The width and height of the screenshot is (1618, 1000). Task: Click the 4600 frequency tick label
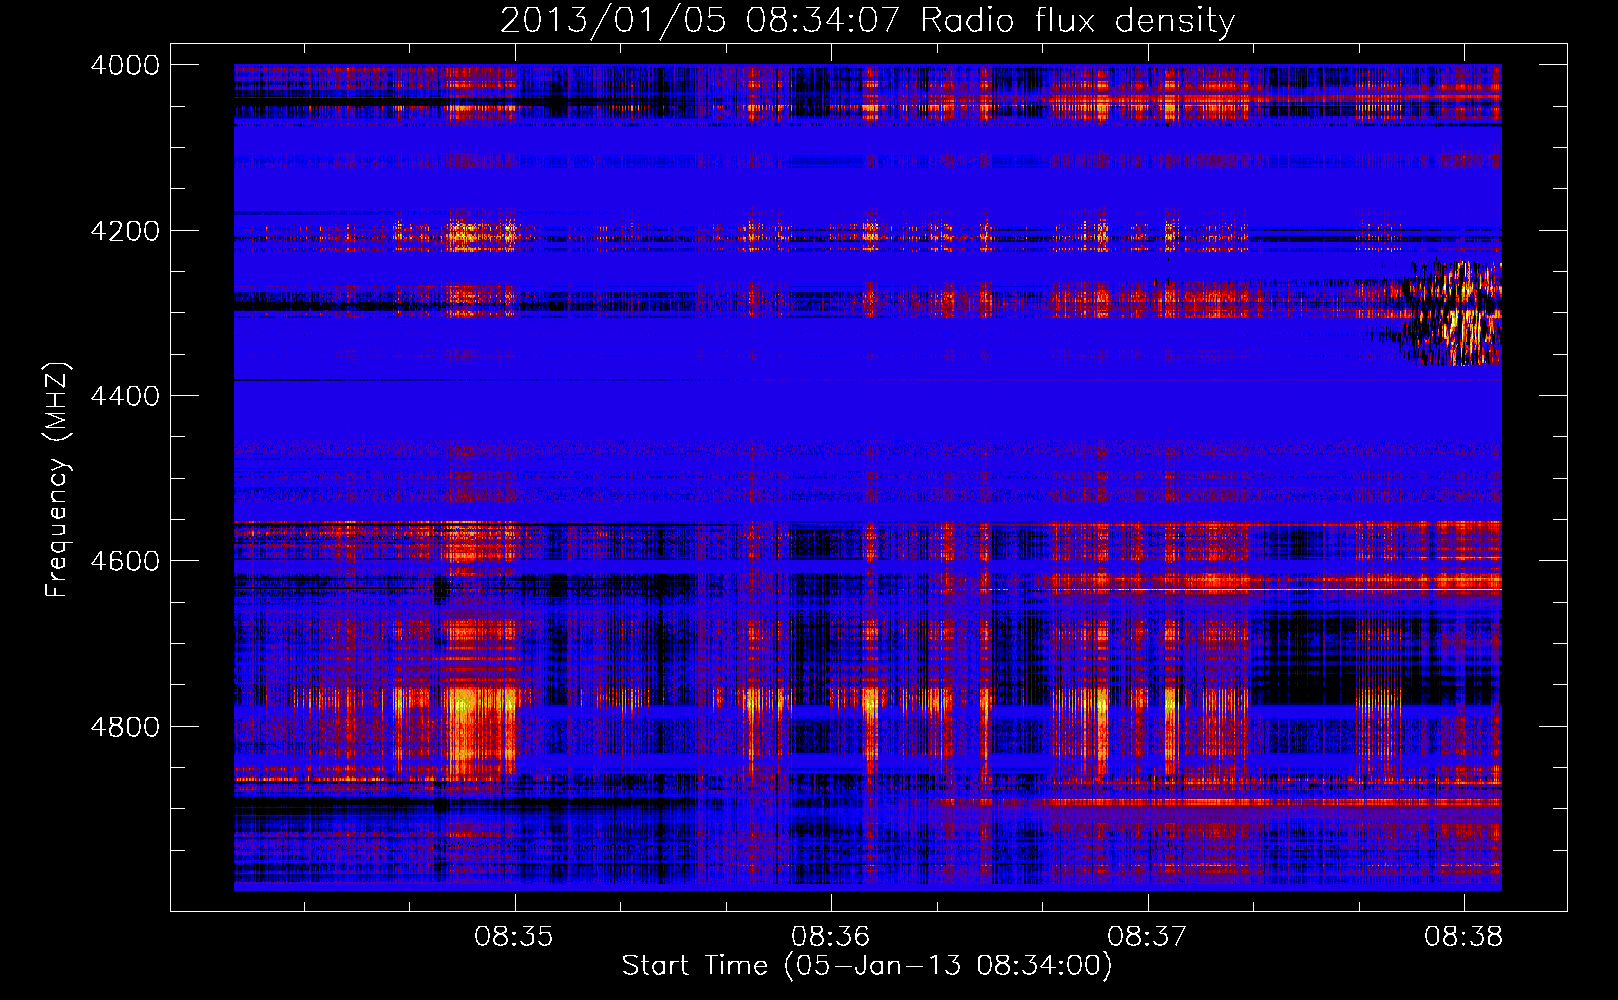pyautogui.click(x=125, y=561)
